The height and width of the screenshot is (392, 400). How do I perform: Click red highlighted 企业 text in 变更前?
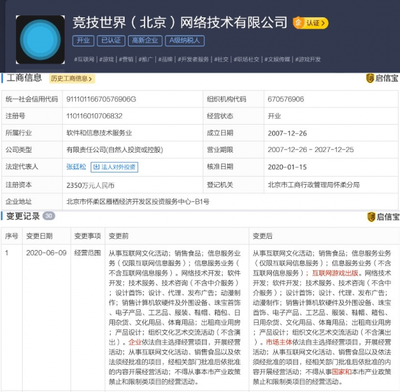point(135,342)
